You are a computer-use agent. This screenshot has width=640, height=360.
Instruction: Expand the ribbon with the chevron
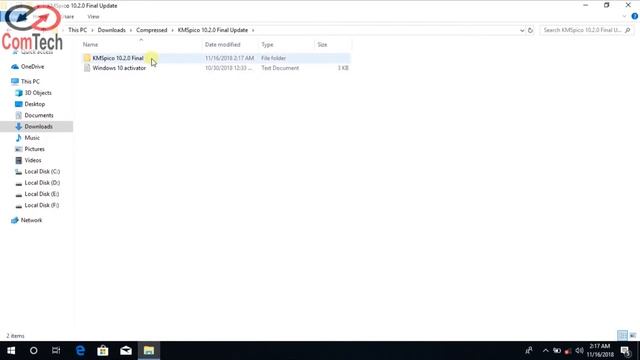[624, 17]
